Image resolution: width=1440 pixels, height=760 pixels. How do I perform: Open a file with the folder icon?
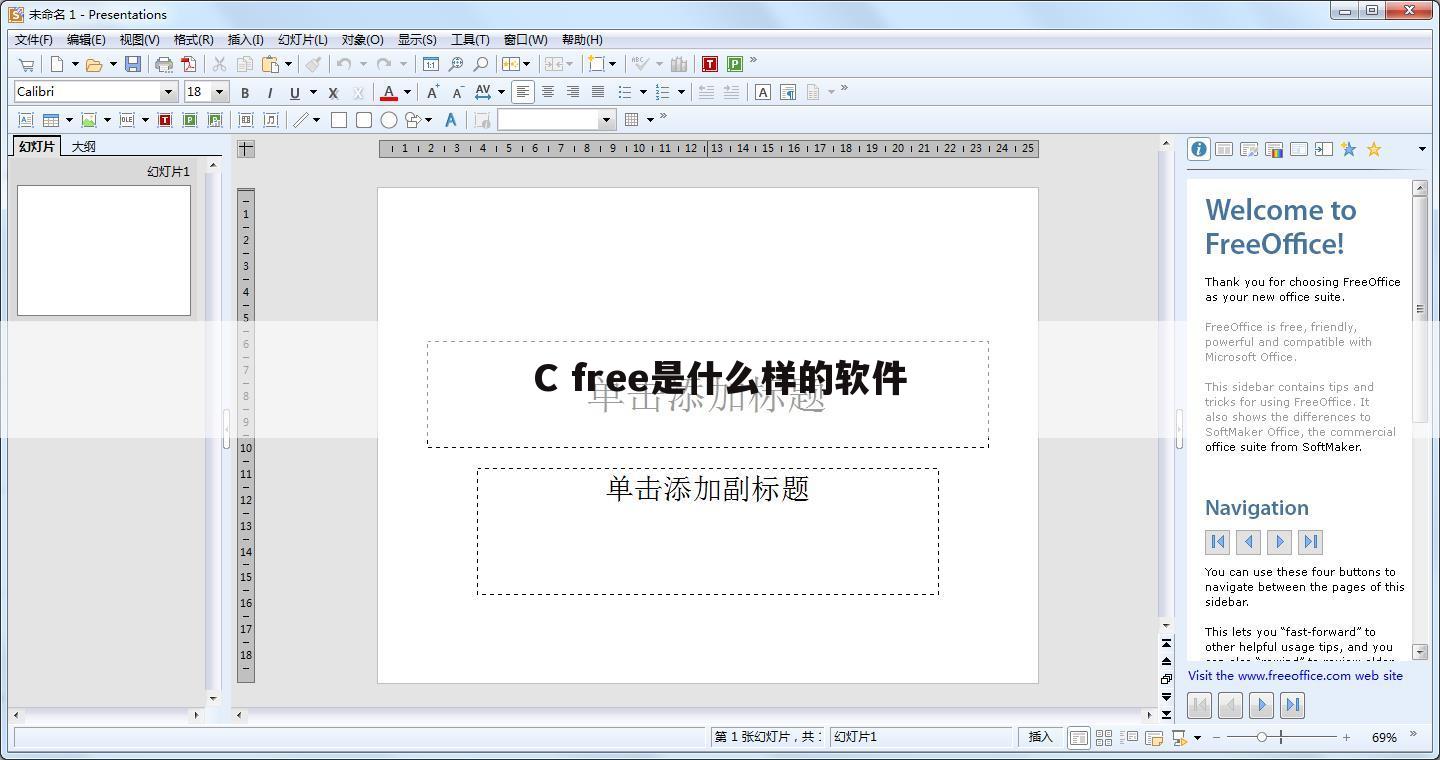point(94,64)
